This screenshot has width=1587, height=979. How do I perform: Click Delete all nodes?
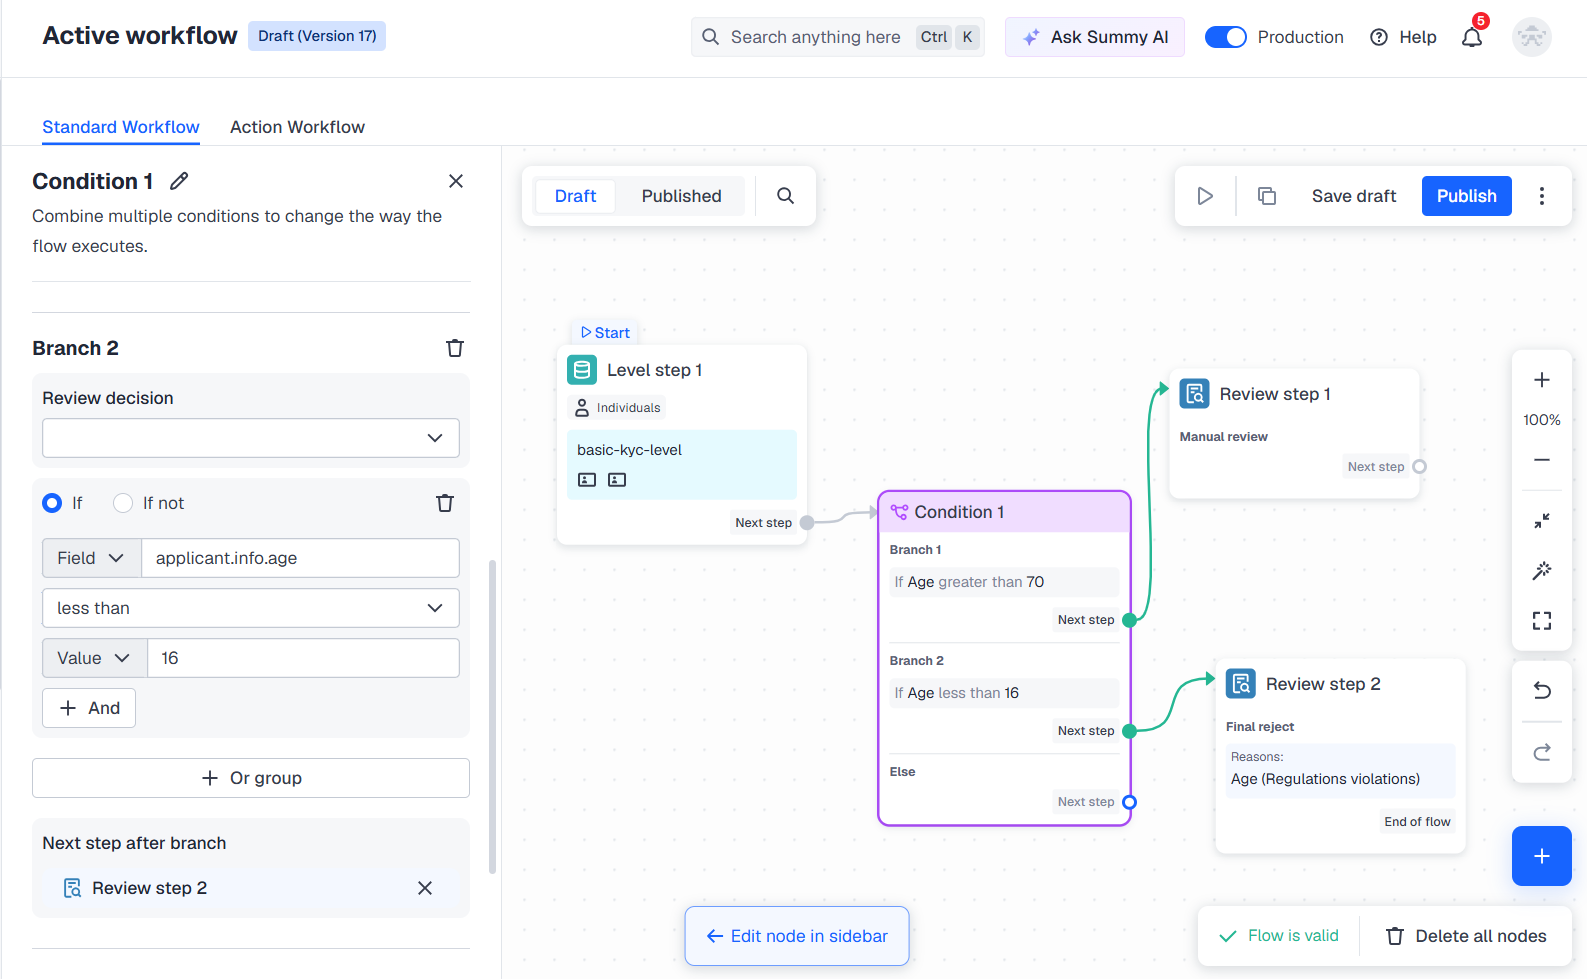click(x=1466, y=936)
